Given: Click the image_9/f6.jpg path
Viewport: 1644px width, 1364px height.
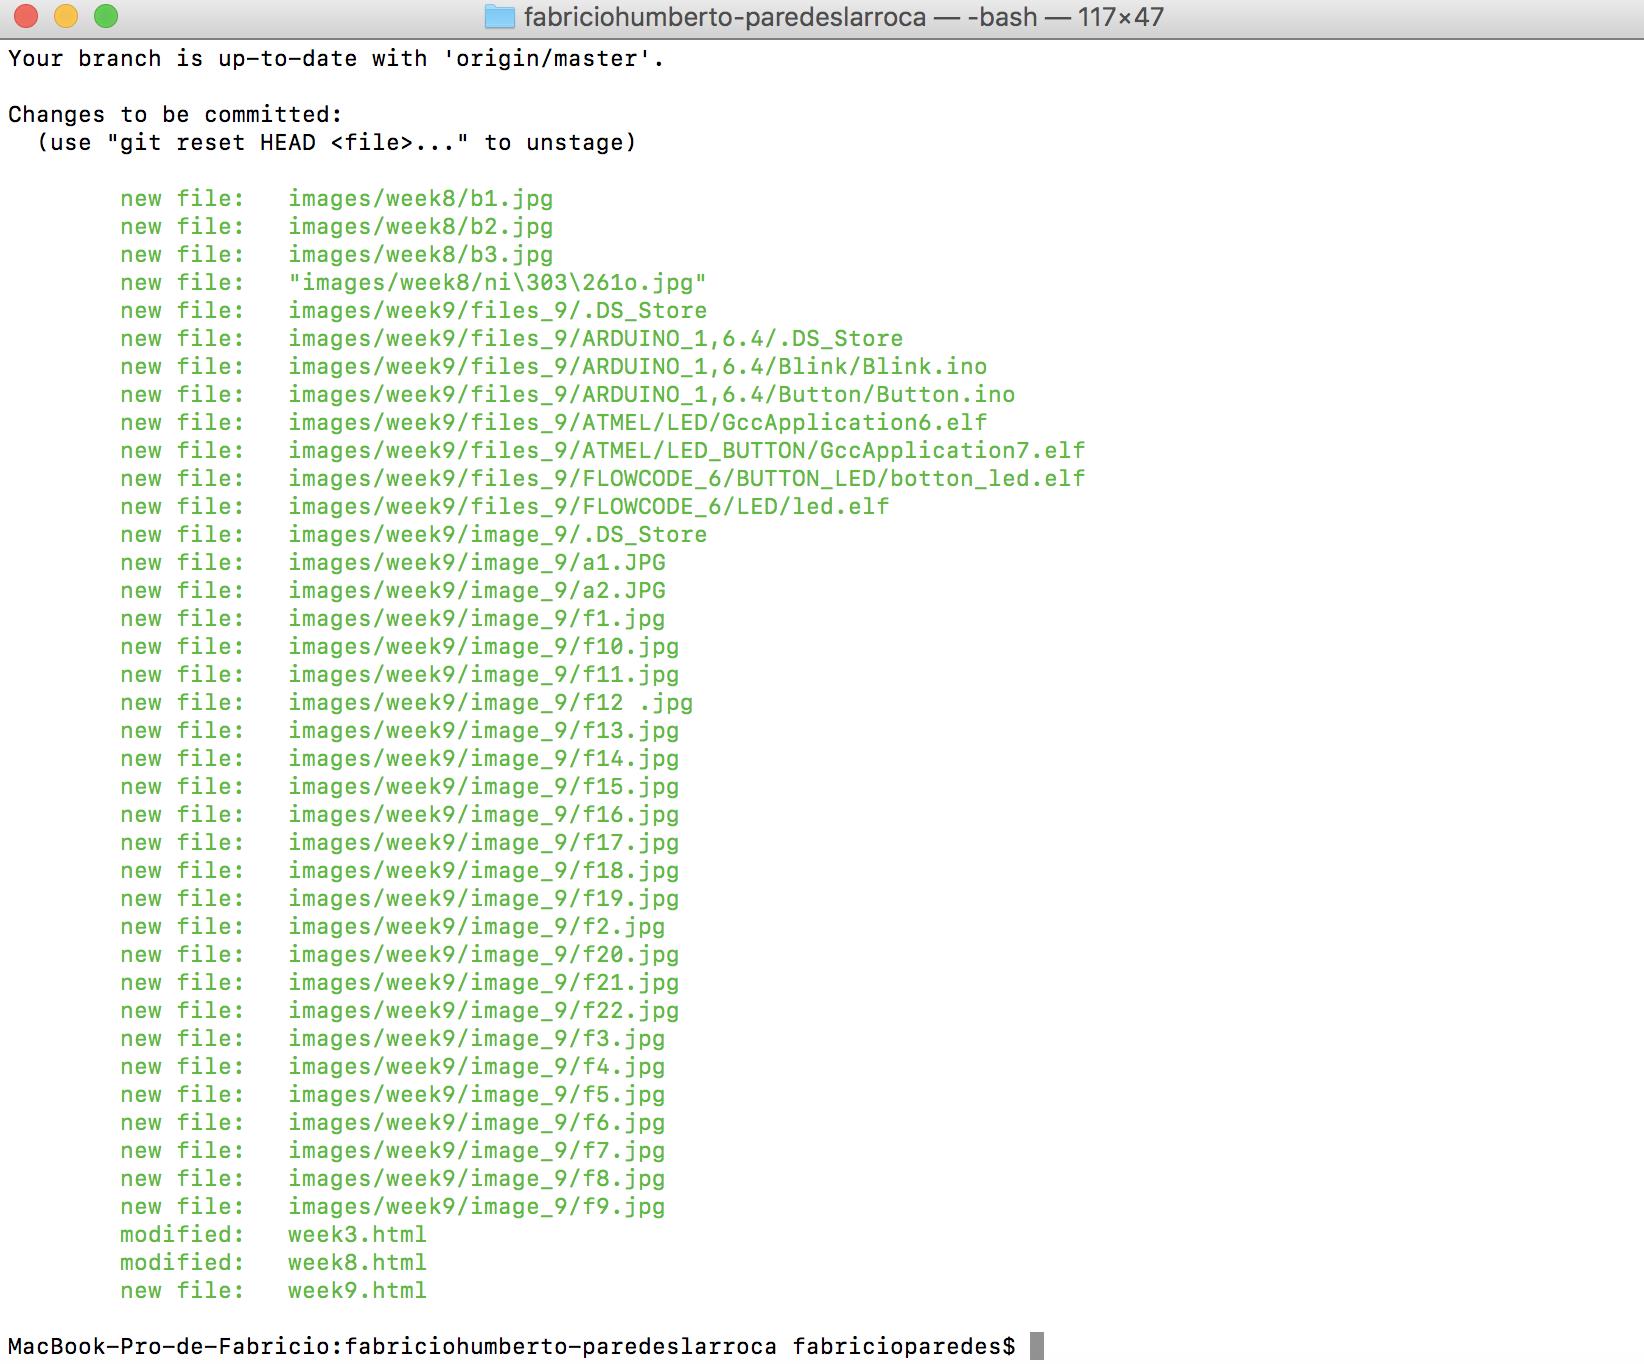Looking at the screenshot, I should tap(477, 1123).
